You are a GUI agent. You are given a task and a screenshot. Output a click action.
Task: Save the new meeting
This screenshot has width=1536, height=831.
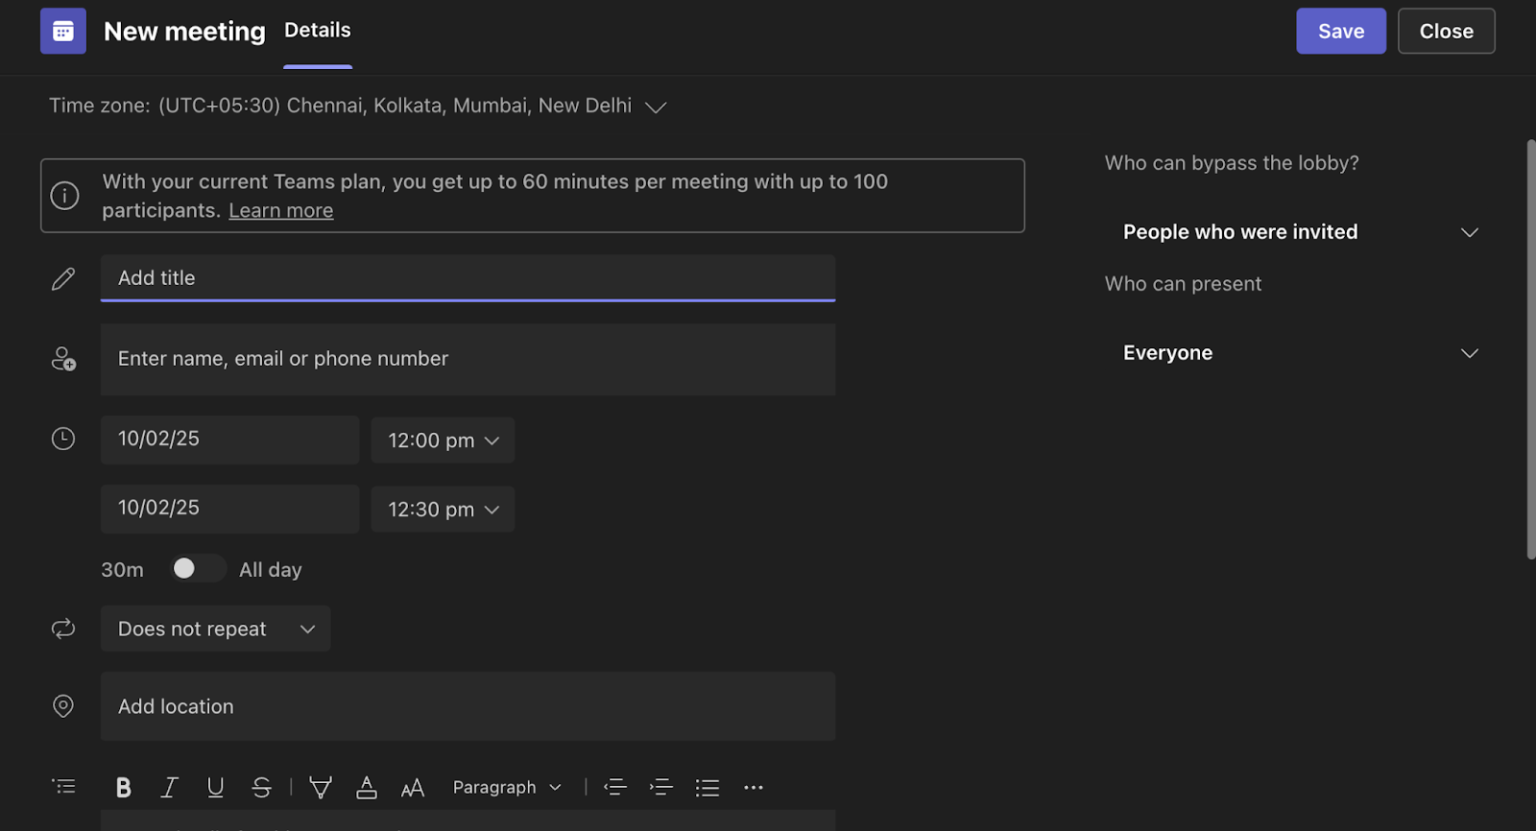(1340, 30)
